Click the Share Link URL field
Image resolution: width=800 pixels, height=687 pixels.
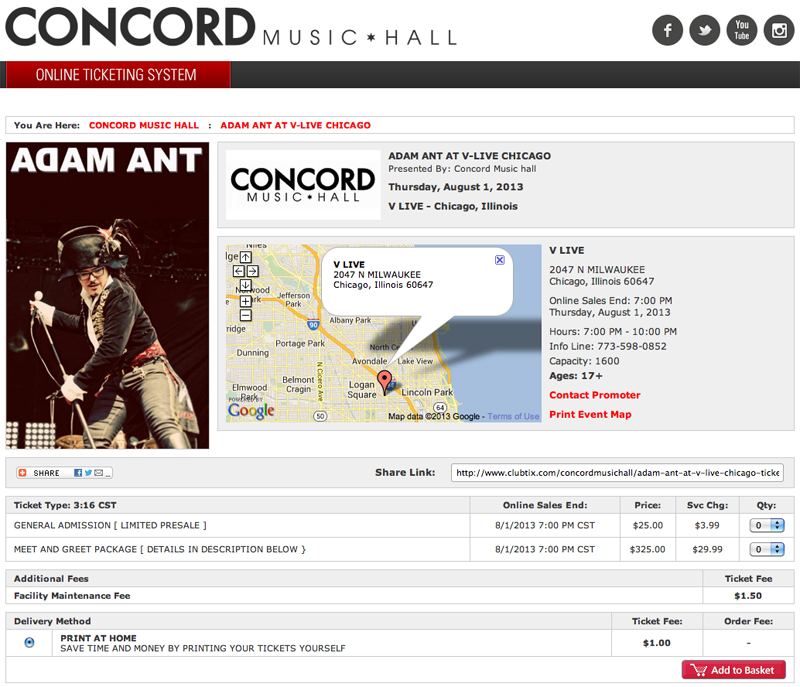pyautogui.click(x=617, y=473)
